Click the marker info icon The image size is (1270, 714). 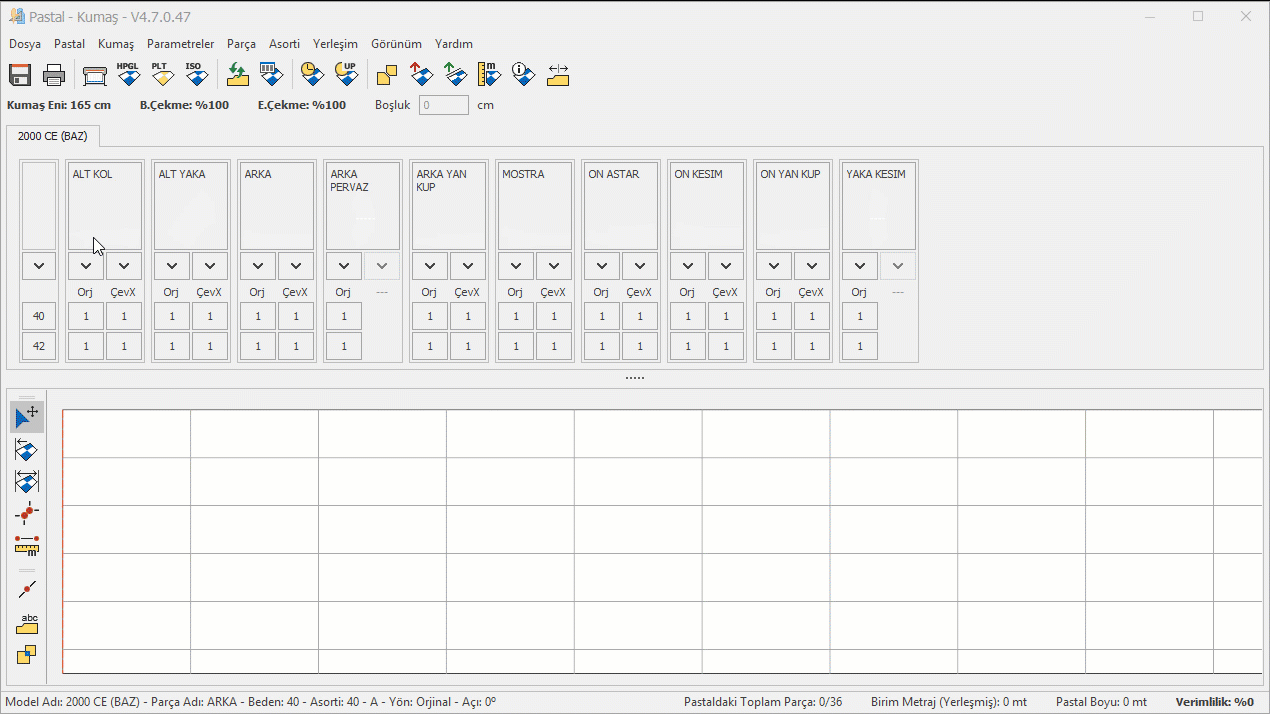523,75
